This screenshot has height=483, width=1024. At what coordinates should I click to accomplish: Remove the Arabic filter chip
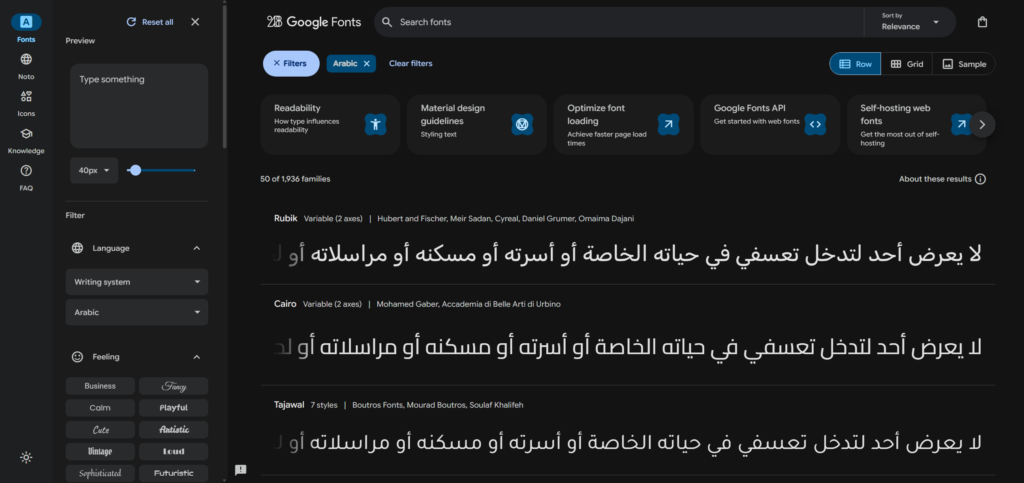click(366, 63)
